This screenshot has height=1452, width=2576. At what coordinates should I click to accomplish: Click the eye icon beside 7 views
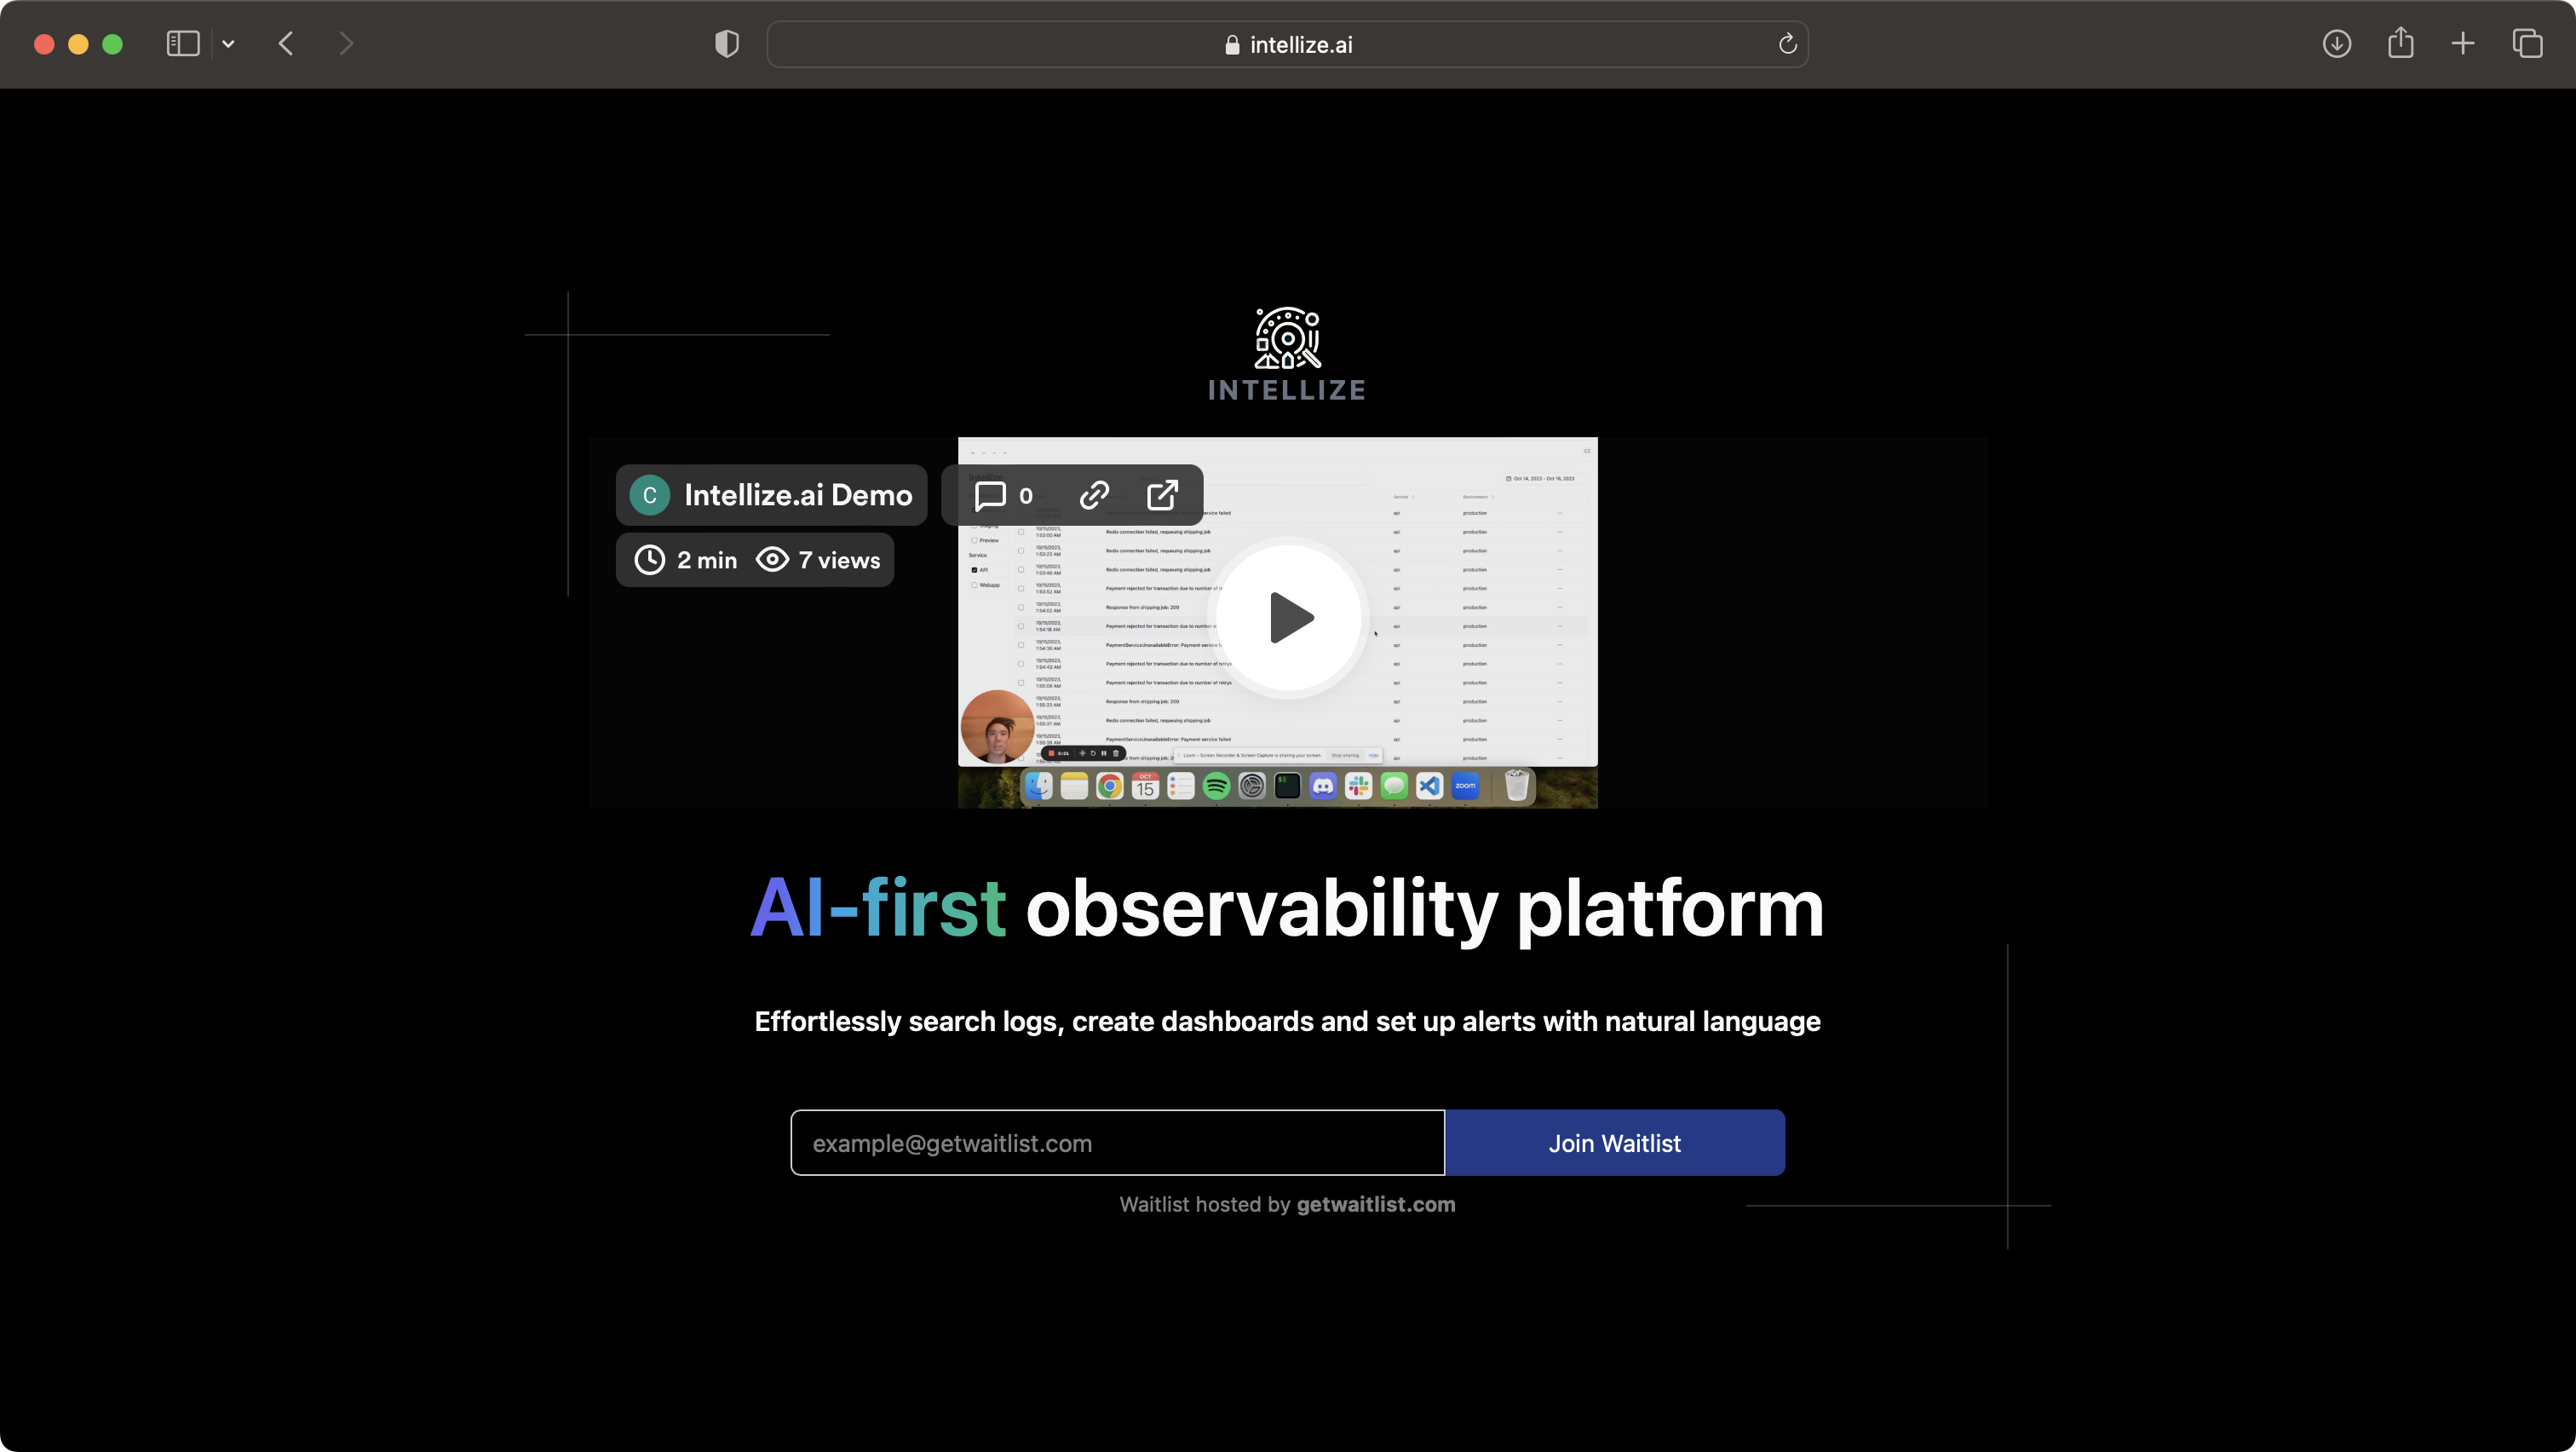point(772,560)
